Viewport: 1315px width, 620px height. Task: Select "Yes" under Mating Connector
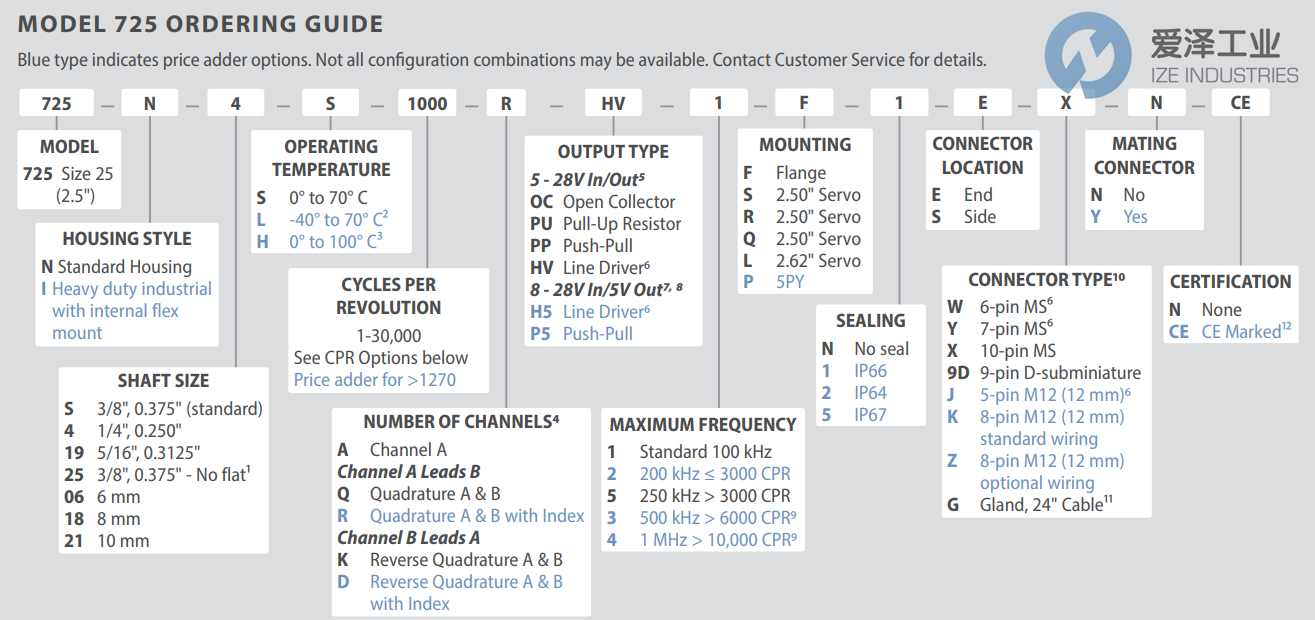[1135, 217]
